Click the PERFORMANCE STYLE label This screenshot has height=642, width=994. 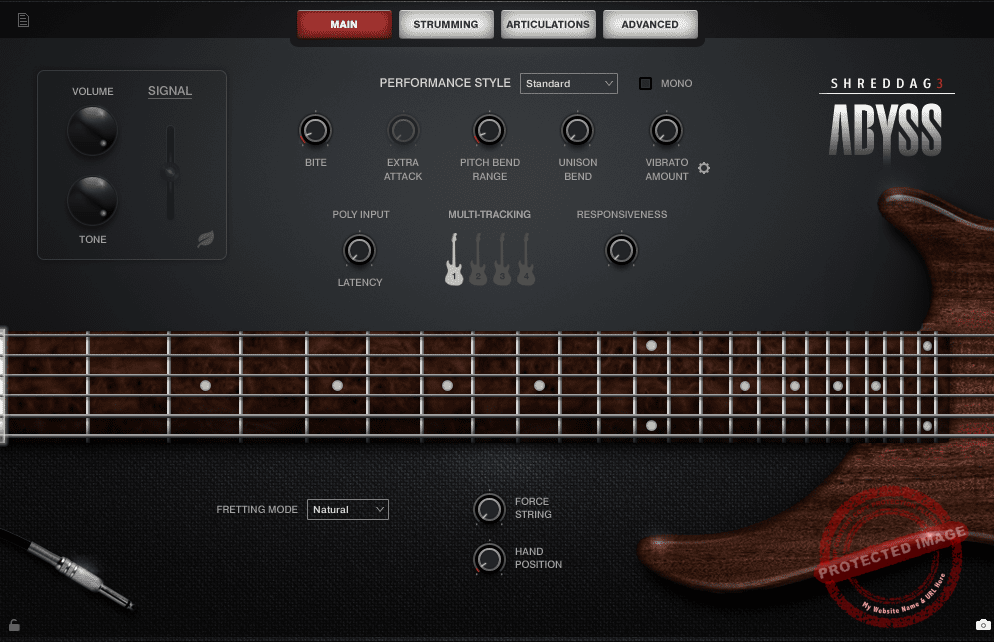(x=445, y=83)
